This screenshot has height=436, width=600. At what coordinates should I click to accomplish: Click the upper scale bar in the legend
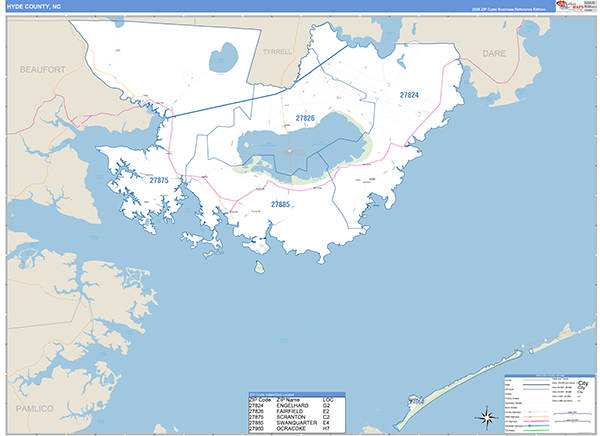click(572, 413)
